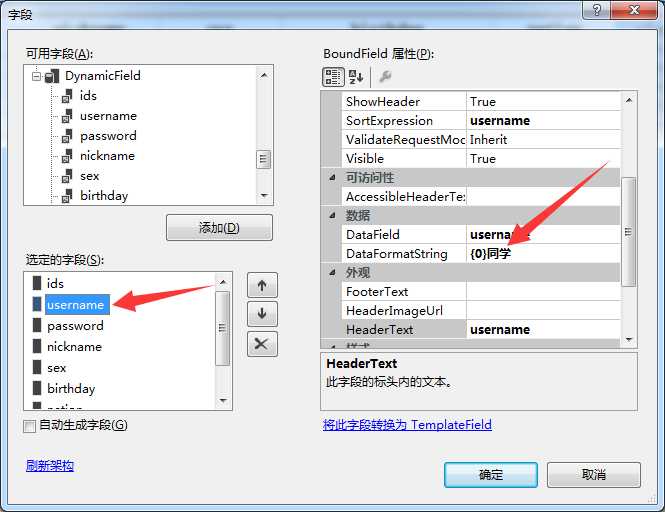The image size is (665, 512).
Task: Click the icon beside birthday in available fields
Action: pyautogui.click(x=67, y=196)
